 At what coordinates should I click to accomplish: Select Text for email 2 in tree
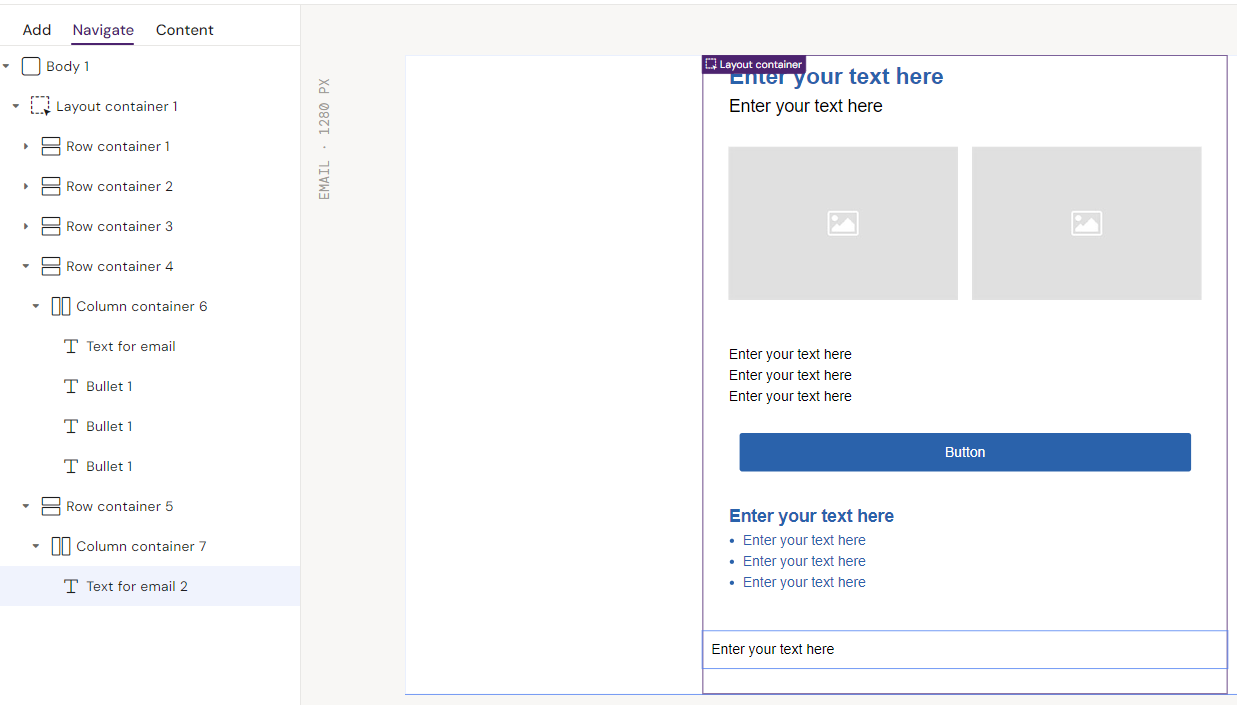tap(137, 586)
